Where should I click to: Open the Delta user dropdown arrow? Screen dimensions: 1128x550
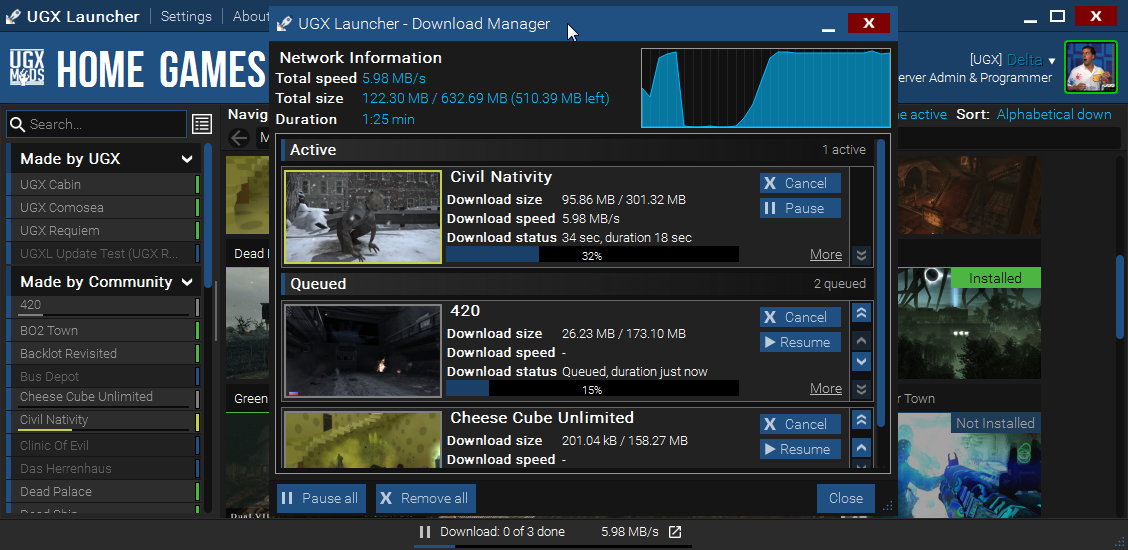pos(1052,60)
